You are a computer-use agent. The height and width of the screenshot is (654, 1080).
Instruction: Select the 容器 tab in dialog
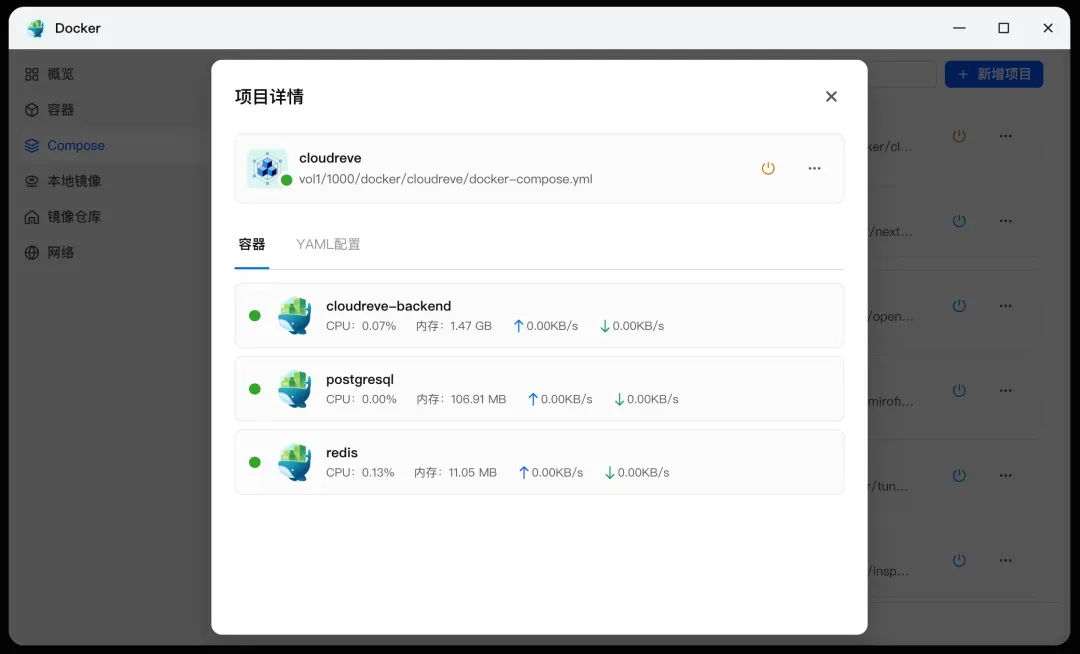pyautogui.click(x=252, y=244)
